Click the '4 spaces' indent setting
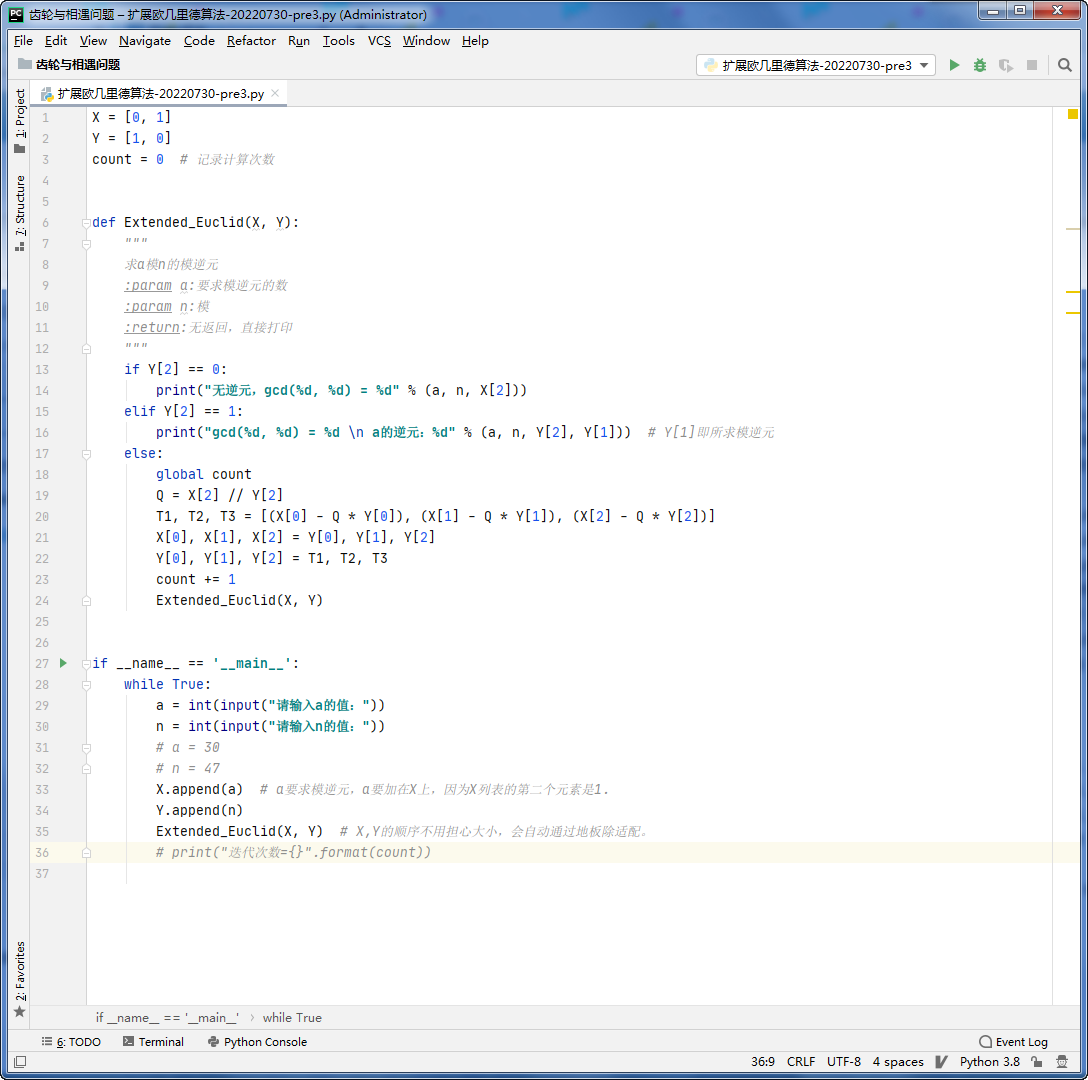This screenshot has height=1080, width=1088. coord(898,1062)
